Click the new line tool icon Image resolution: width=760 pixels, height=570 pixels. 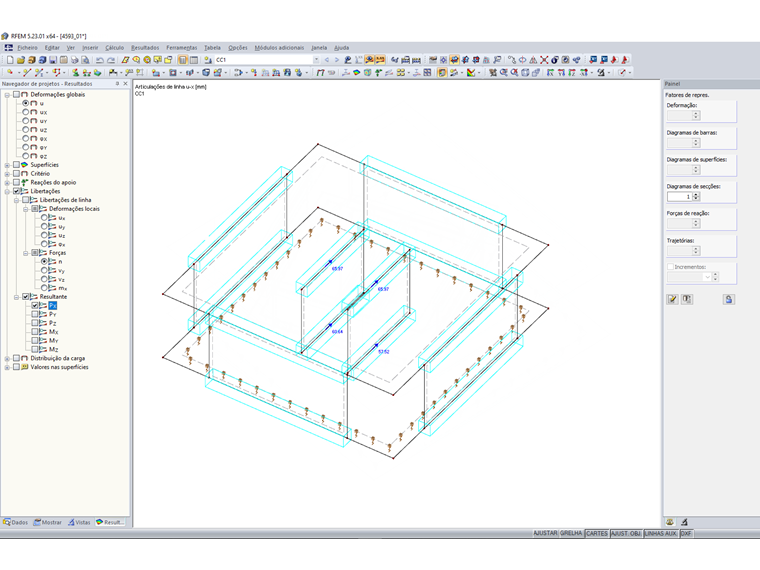coord(27,73)
